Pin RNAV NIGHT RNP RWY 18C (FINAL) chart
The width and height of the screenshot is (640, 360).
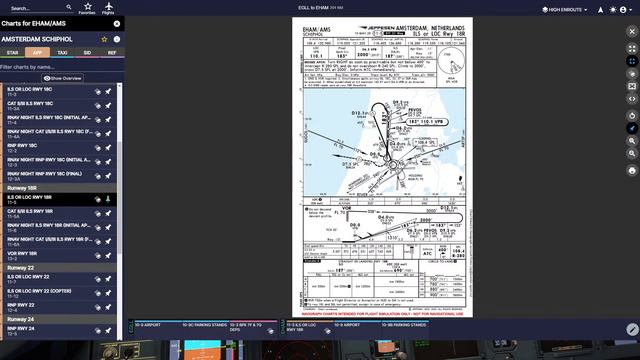108,176
